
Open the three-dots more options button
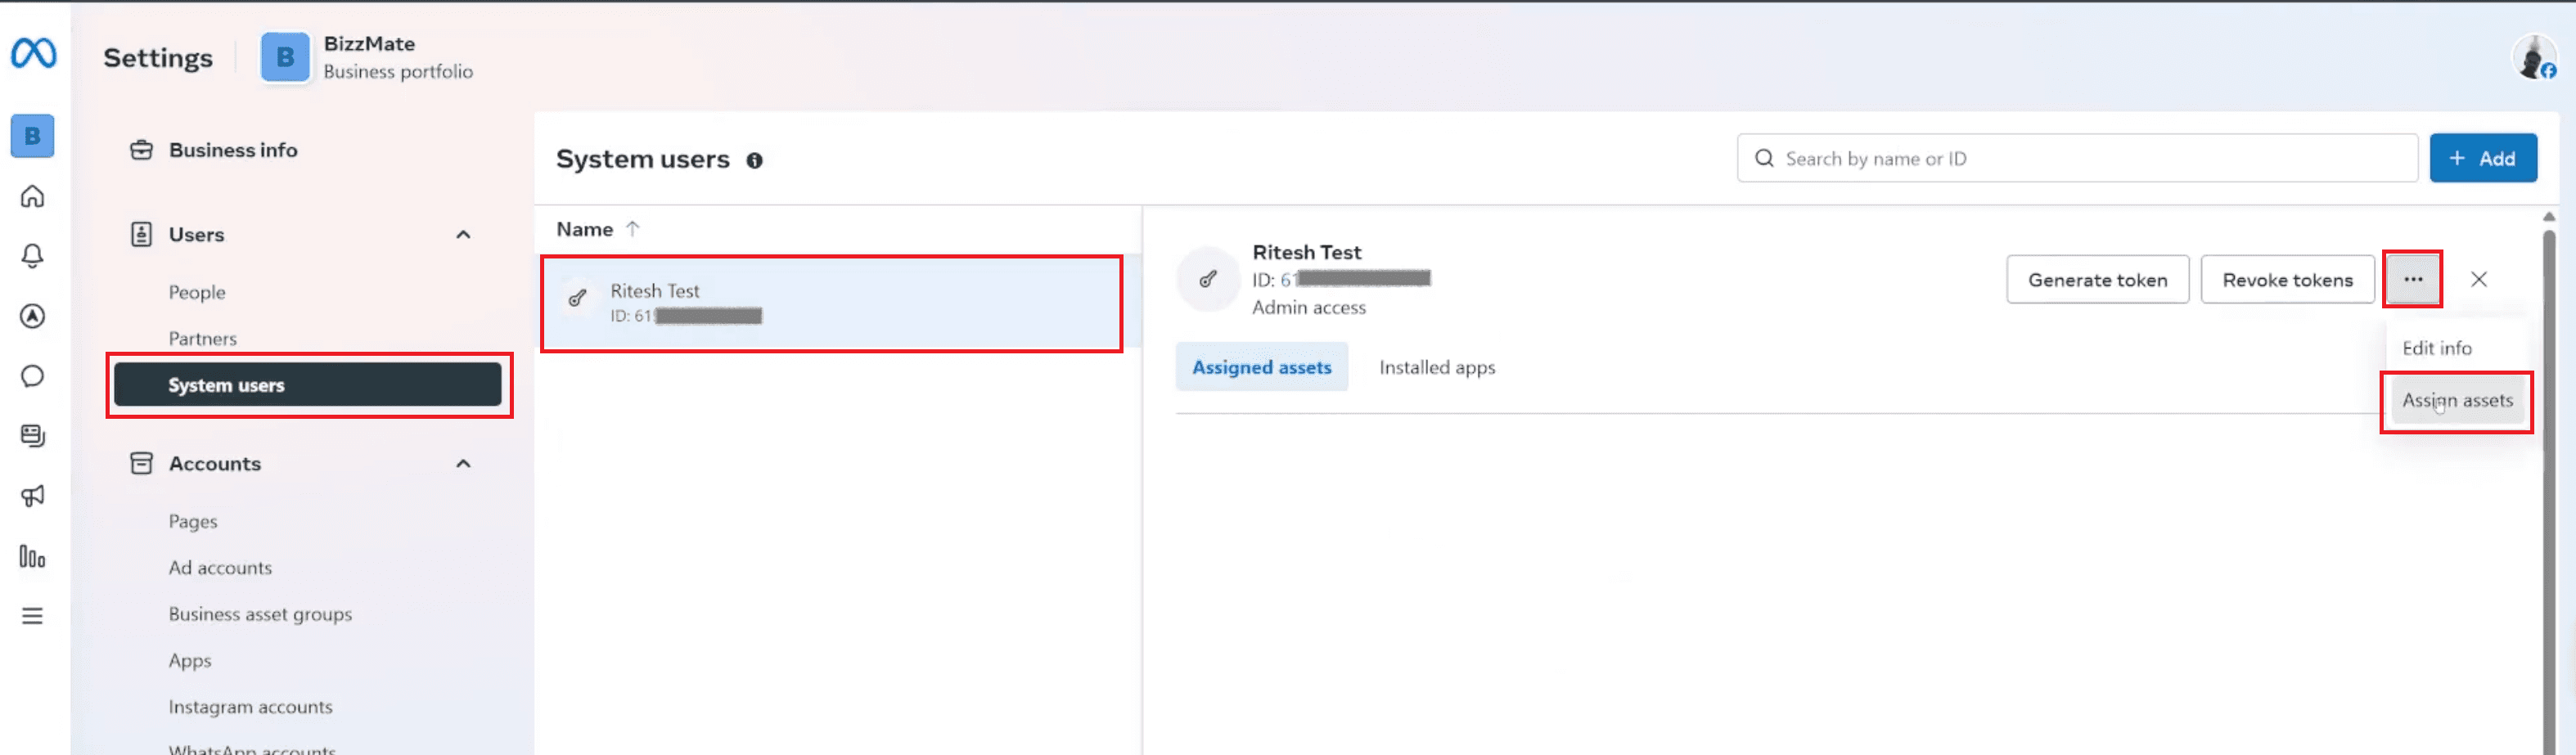(x=2413, y=279)
